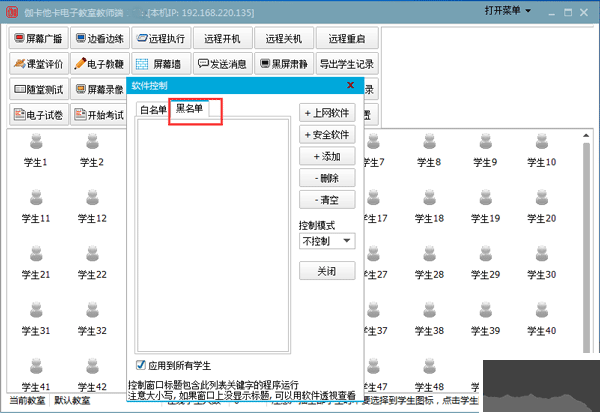
Task: Click the 导出学生记录 button
Action: (347, 64)
